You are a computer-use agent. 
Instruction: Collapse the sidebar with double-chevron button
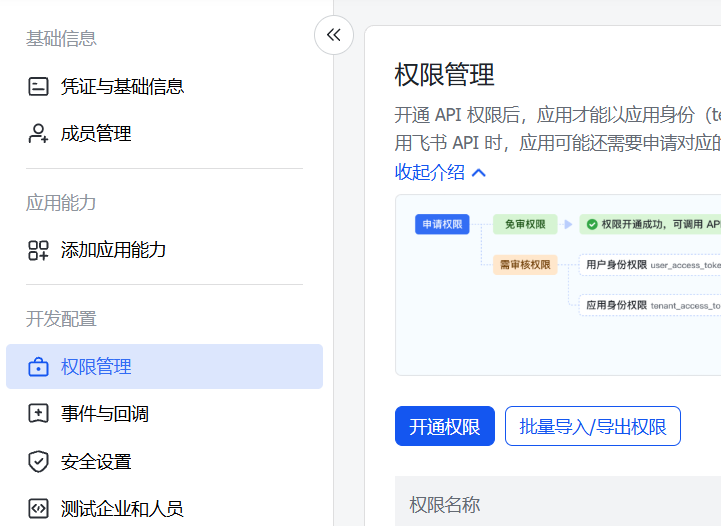334,35
